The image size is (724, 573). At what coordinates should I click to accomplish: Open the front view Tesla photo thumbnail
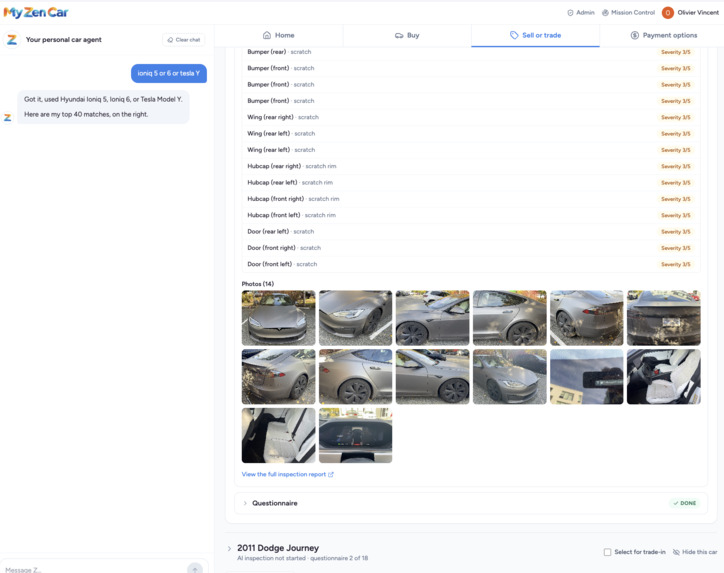click(x=278, y=318)
